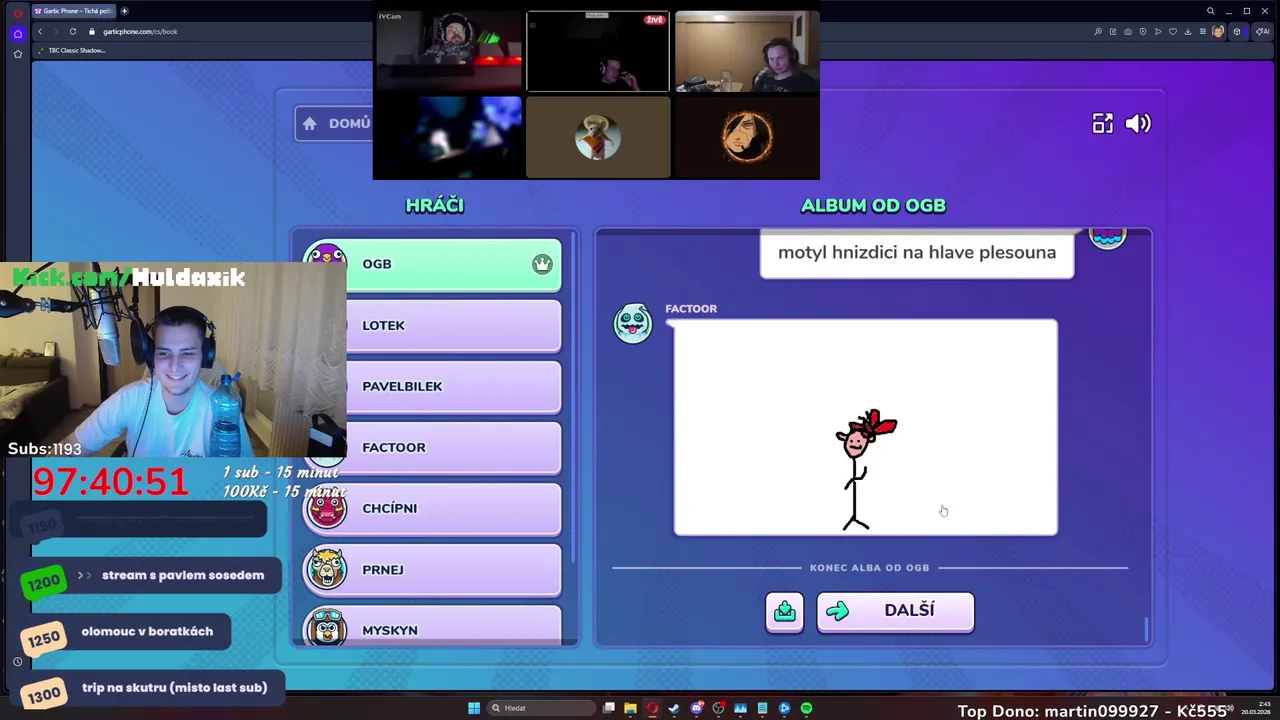Open the TBC Classic Shadow bookmark

[72, 50]
